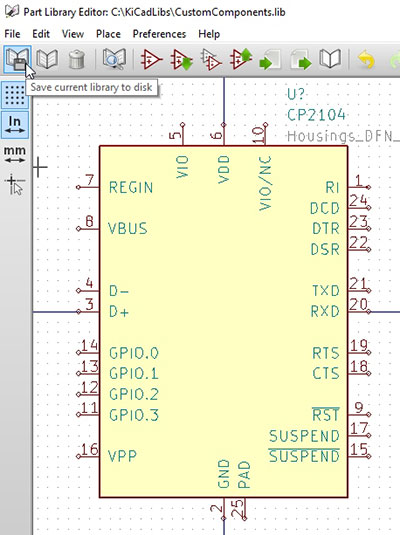Click the create new component op-amp icon

click(152, 59)
